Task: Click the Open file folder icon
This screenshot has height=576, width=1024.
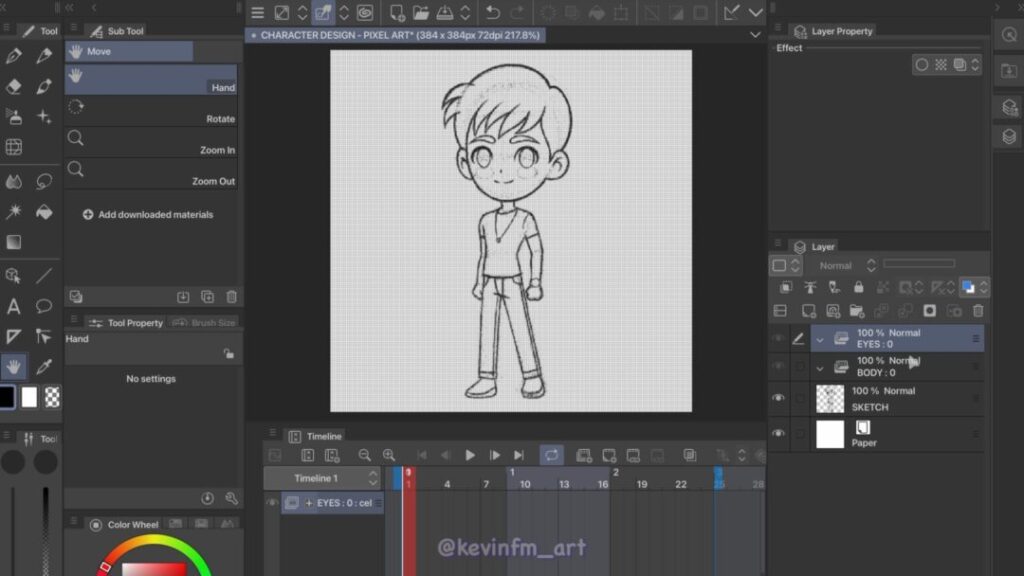Action: point(421,13)
